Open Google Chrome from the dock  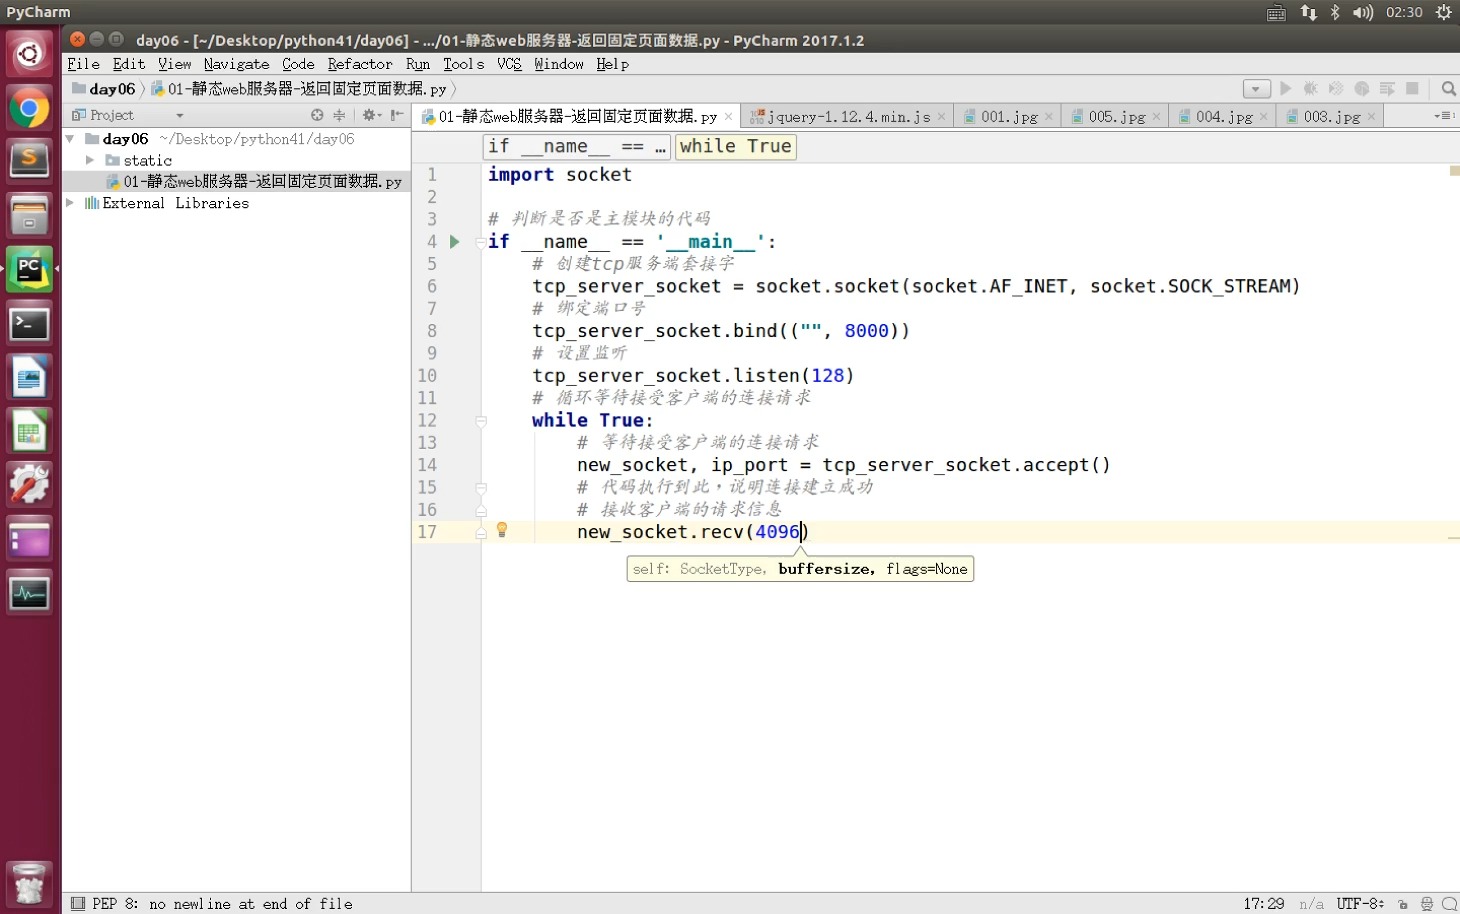(29, 108)
